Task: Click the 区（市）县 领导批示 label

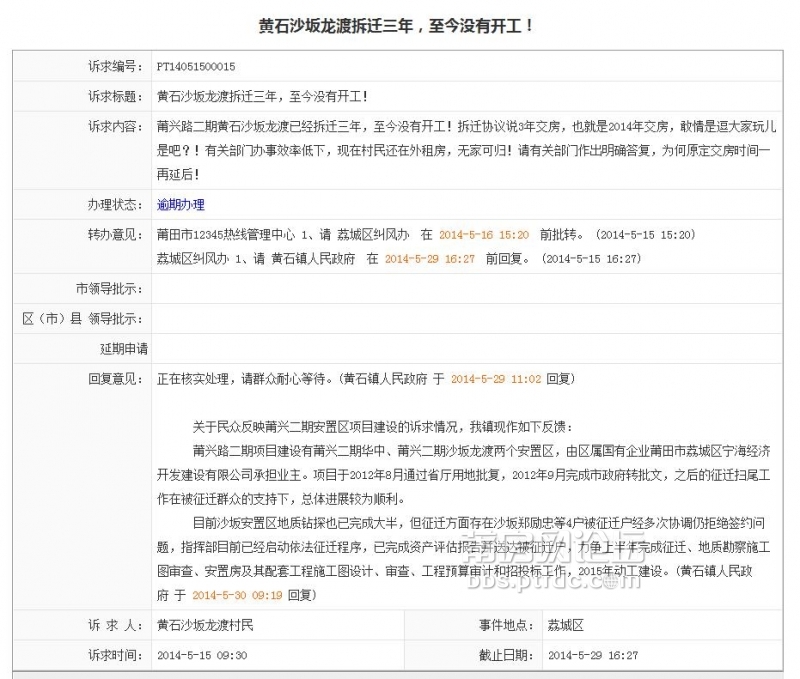Action: (83, 319)
